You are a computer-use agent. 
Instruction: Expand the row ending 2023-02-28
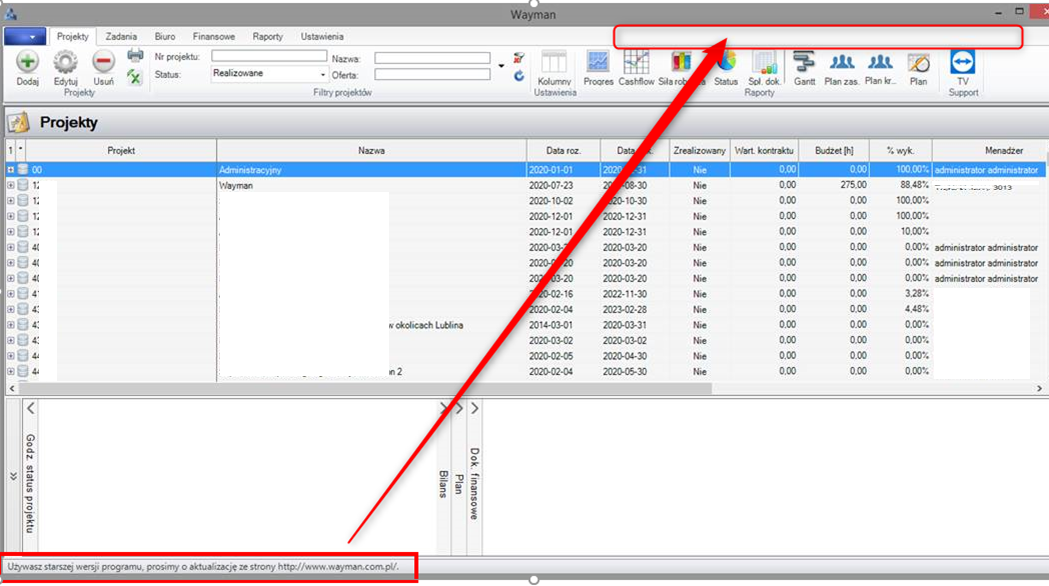click(11, 310)
